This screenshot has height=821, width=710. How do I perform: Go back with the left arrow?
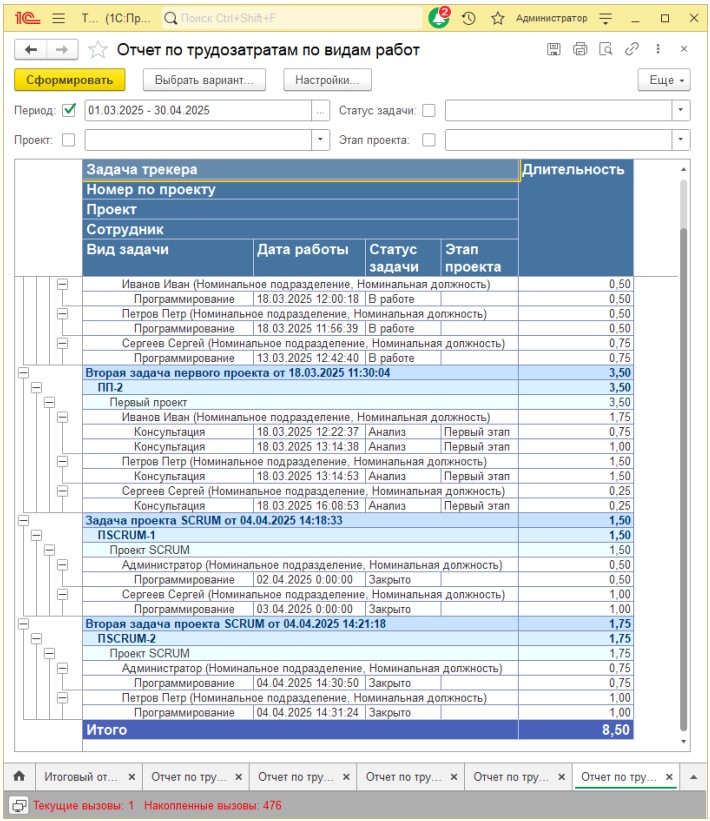(31, 50)
